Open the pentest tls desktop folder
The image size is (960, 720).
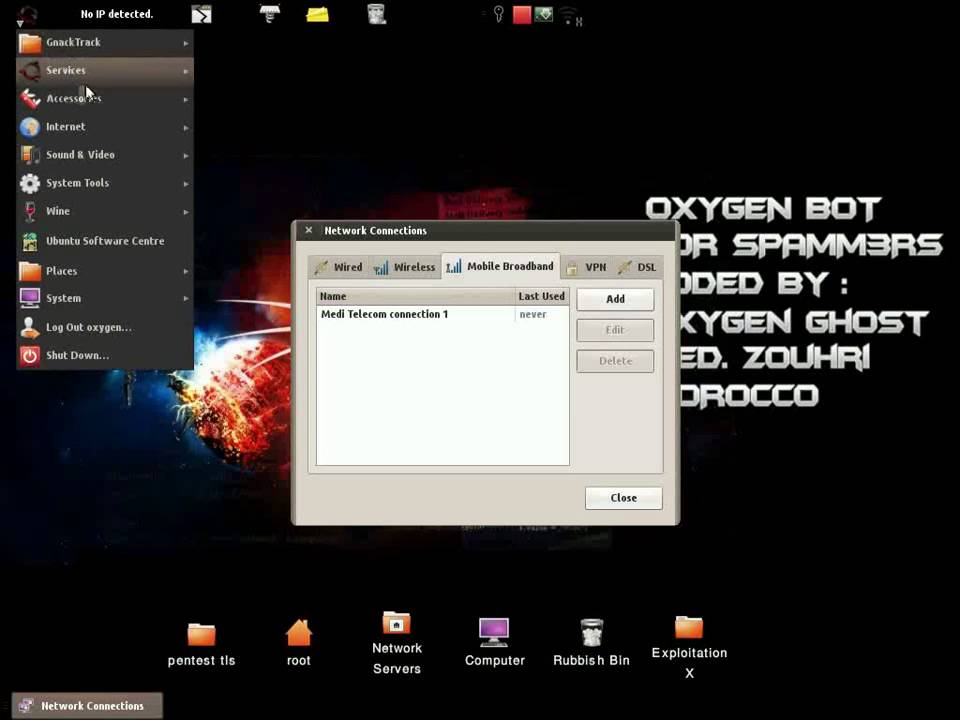[201, 644]
